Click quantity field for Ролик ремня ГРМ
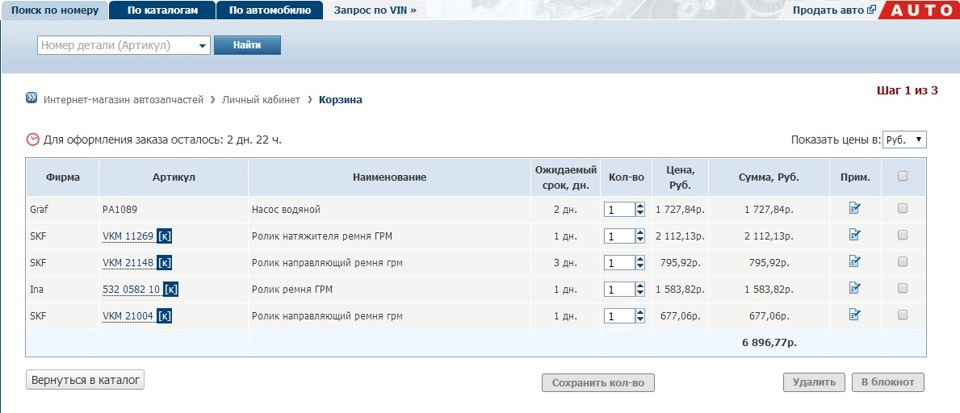This screenshot has width=960, height=413. (620, 289)
